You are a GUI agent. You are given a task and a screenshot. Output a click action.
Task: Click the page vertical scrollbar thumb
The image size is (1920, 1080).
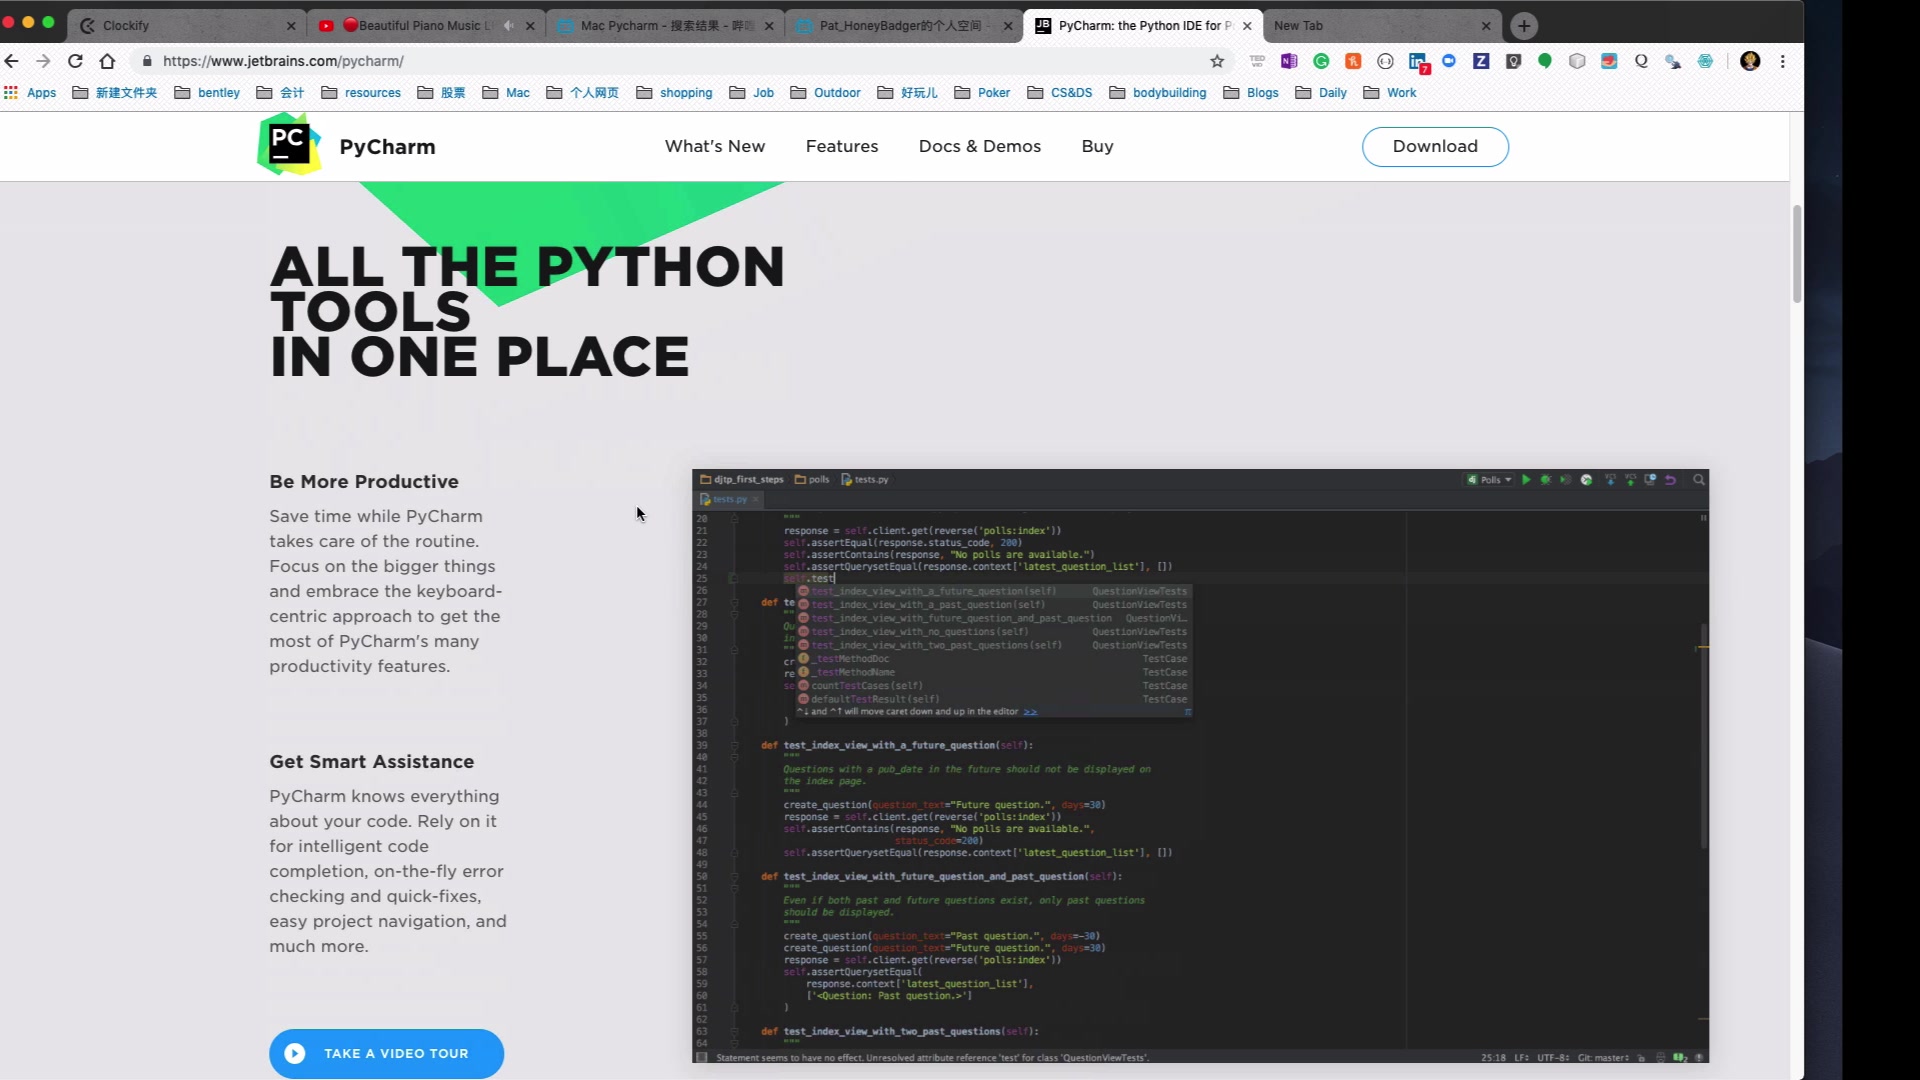[x=1796, y=253]
